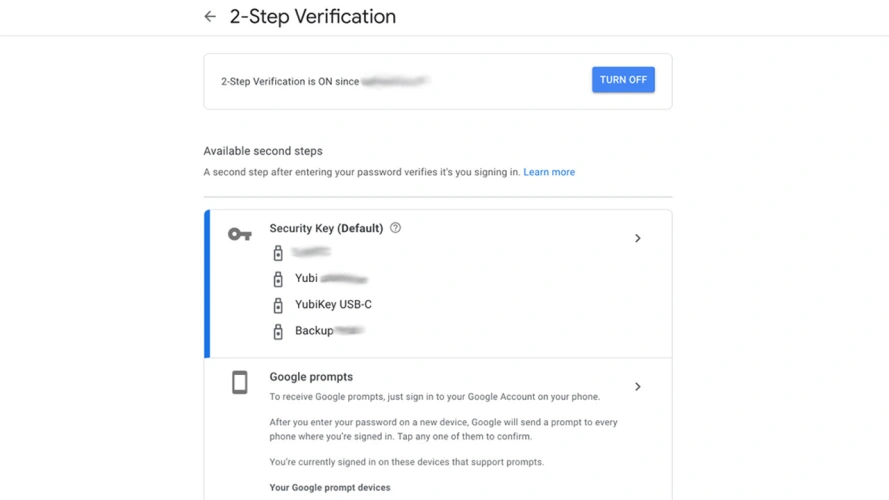889x500 pixels.
Task: Click the phone icon beside Google prompts
Action: 240,382
